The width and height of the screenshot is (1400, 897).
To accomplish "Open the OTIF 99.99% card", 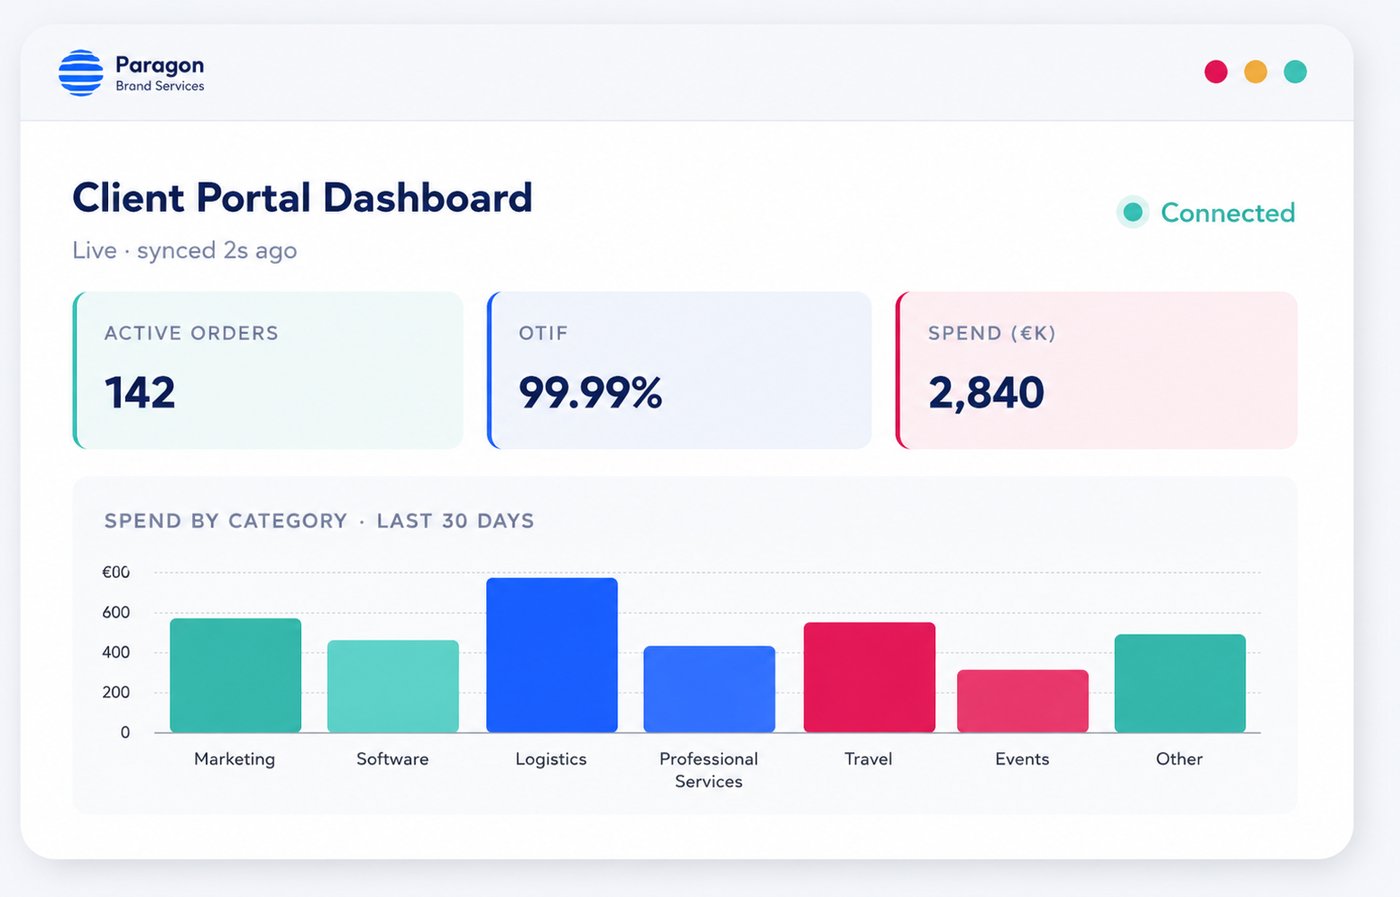I will coord(679,370).
